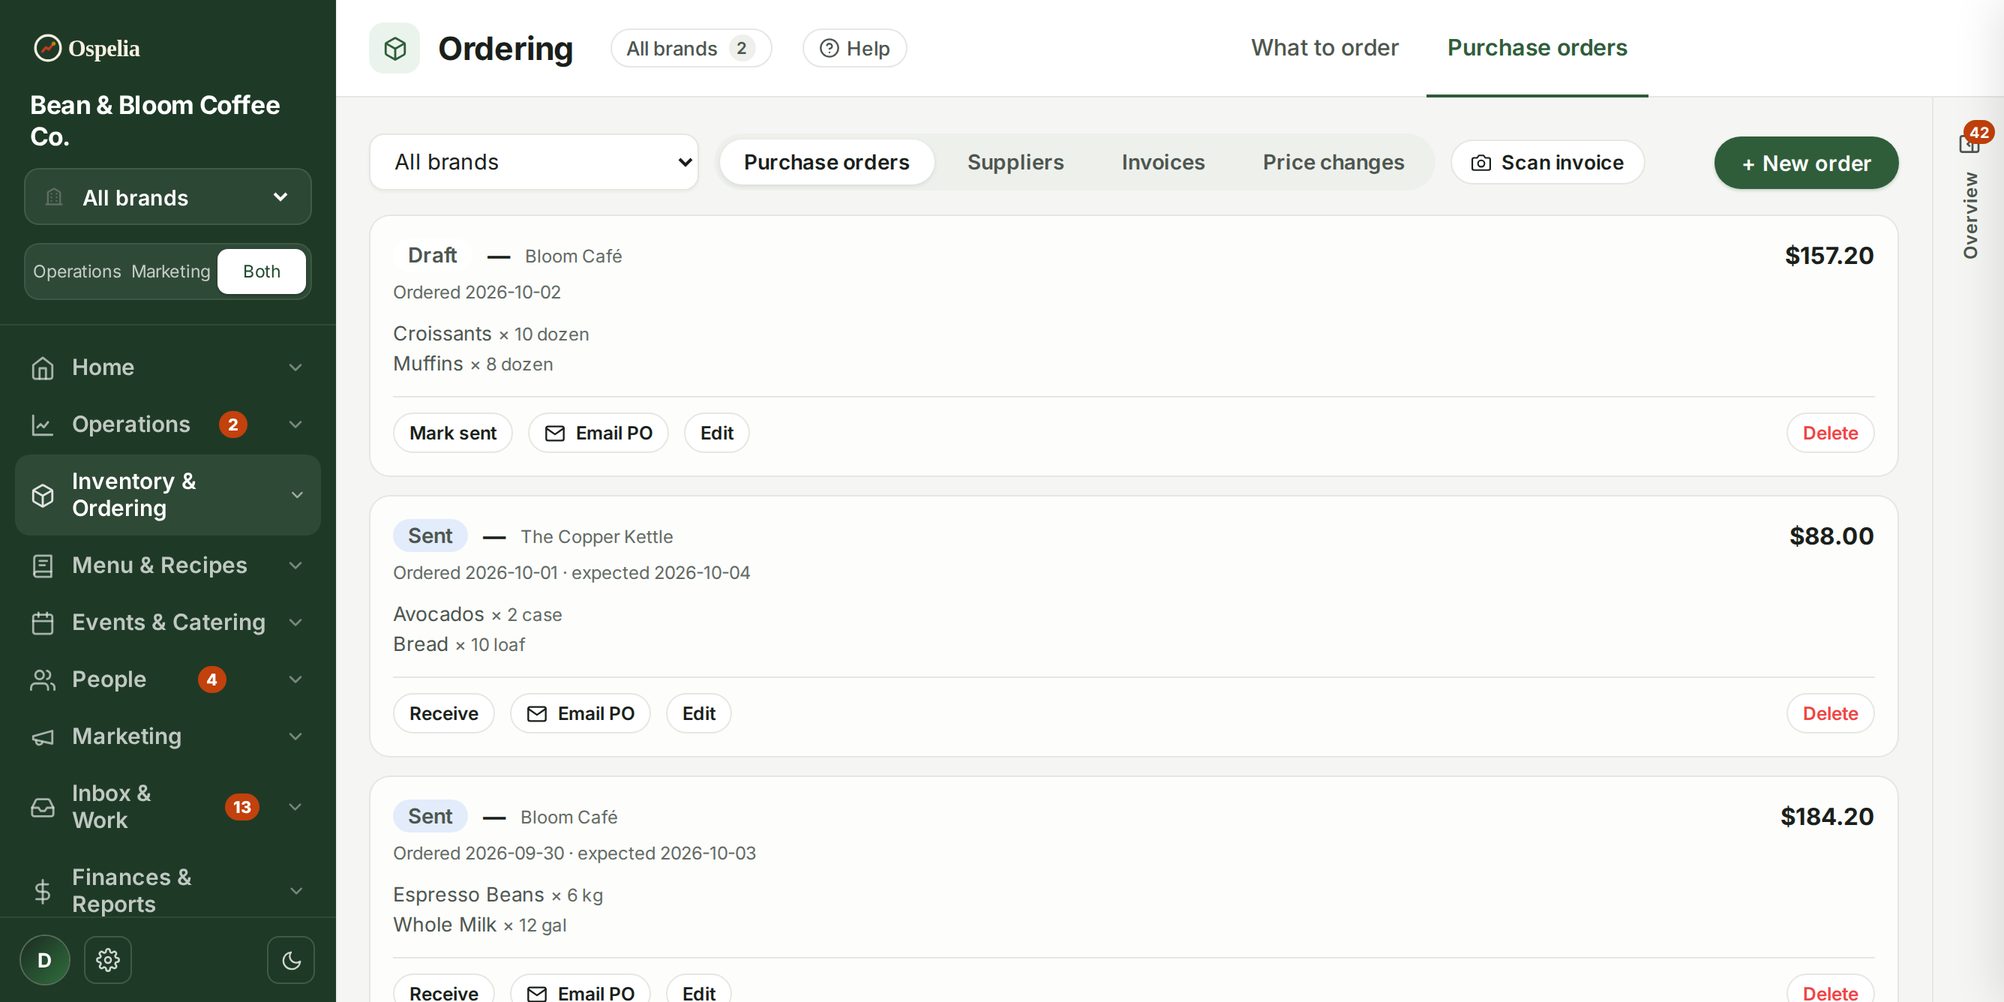The image size is (2004, 1002).
Task: Open Operations chart icon in sidebar
Action: click(x=42, y=425)
